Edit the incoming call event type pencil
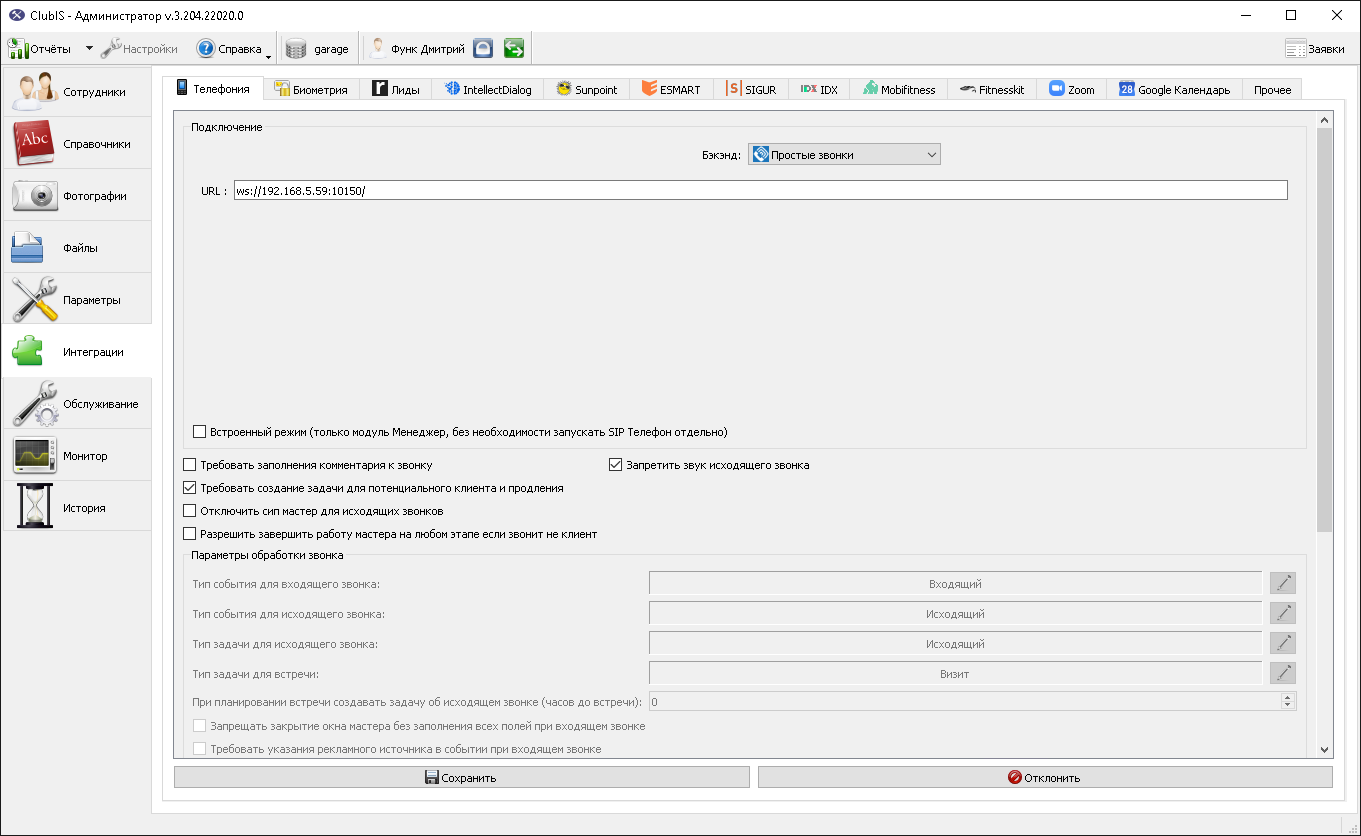 (x=1283, y=584)
